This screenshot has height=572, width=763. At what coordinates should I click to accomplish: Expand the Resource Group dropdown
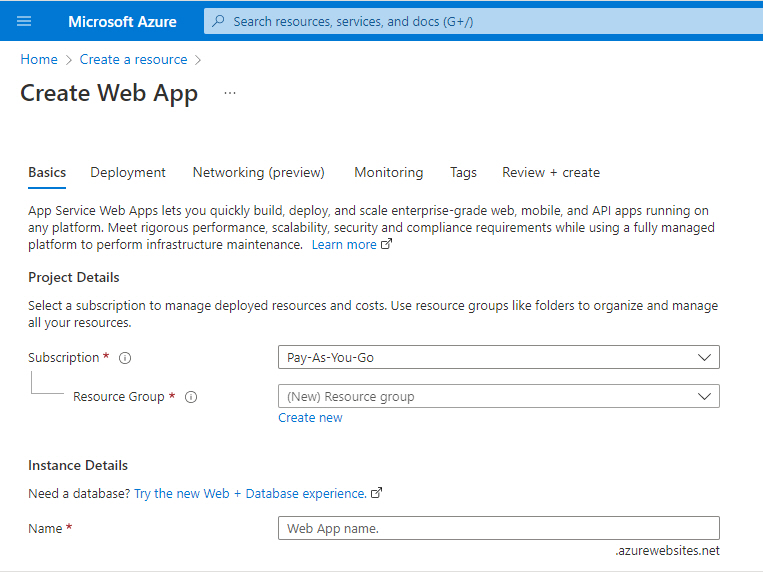pyautogui.click(x=499, y=396)
